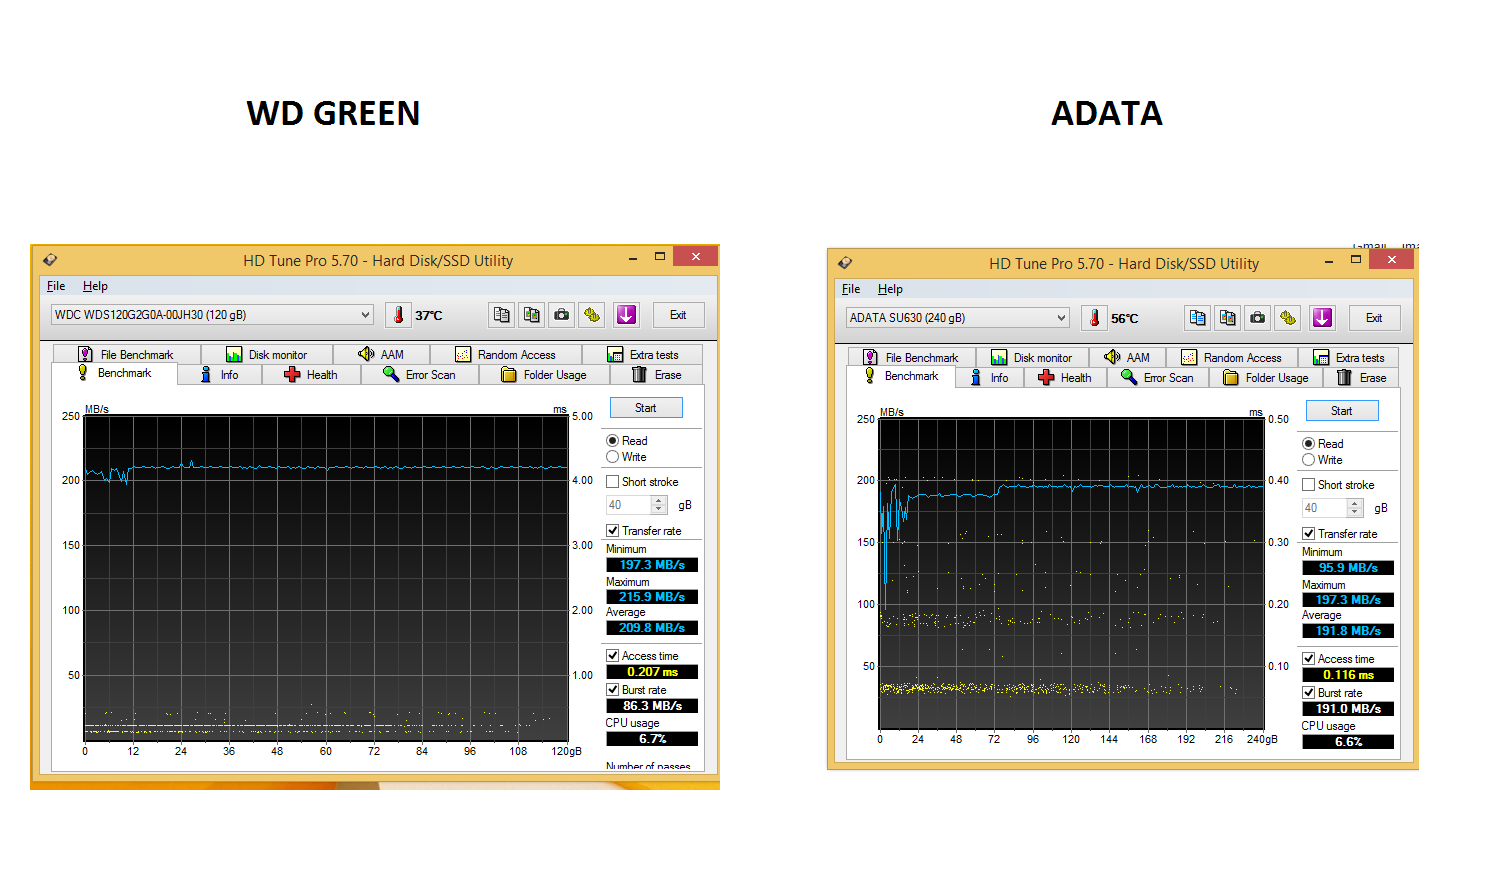Click Start button in ADATA window
1498x886 pixels.
pyautogui.click(x=1342, y=411)
